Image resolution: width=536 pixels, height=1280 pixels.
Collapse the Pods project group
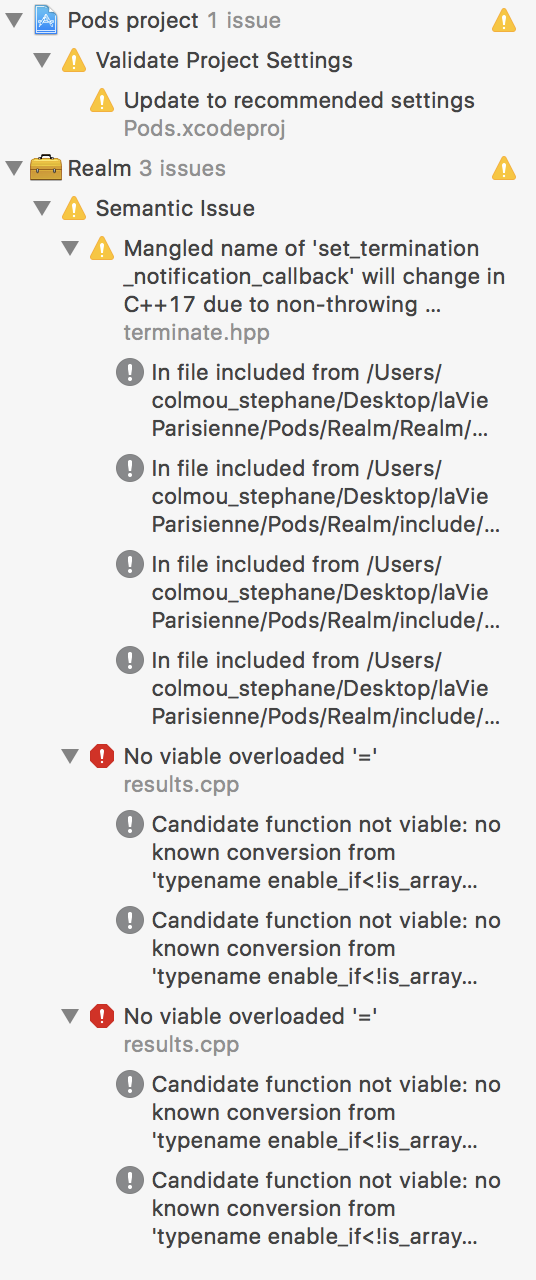pyautogui.click(x=14, y=20)
